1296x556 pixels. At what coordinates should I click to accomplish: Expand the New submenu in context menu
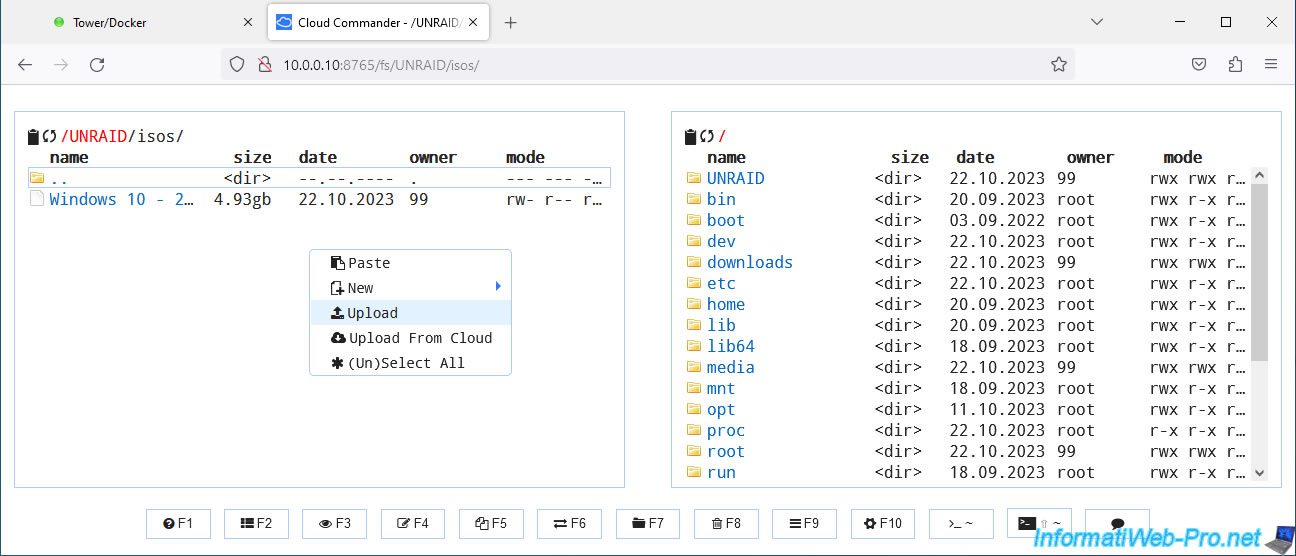point(410,288)
